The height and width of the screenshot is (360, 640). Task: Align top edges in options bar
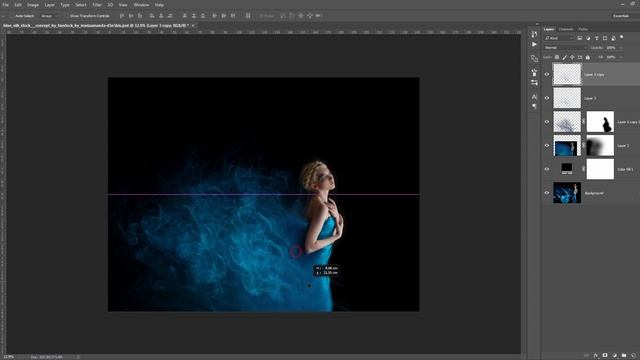(122, 16)
